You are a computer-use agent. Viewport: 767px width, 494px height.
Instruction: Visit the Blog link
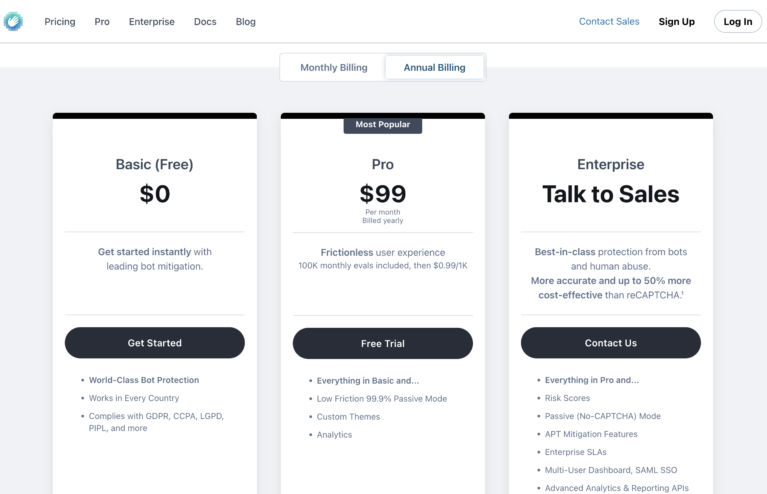coord(246,22)
